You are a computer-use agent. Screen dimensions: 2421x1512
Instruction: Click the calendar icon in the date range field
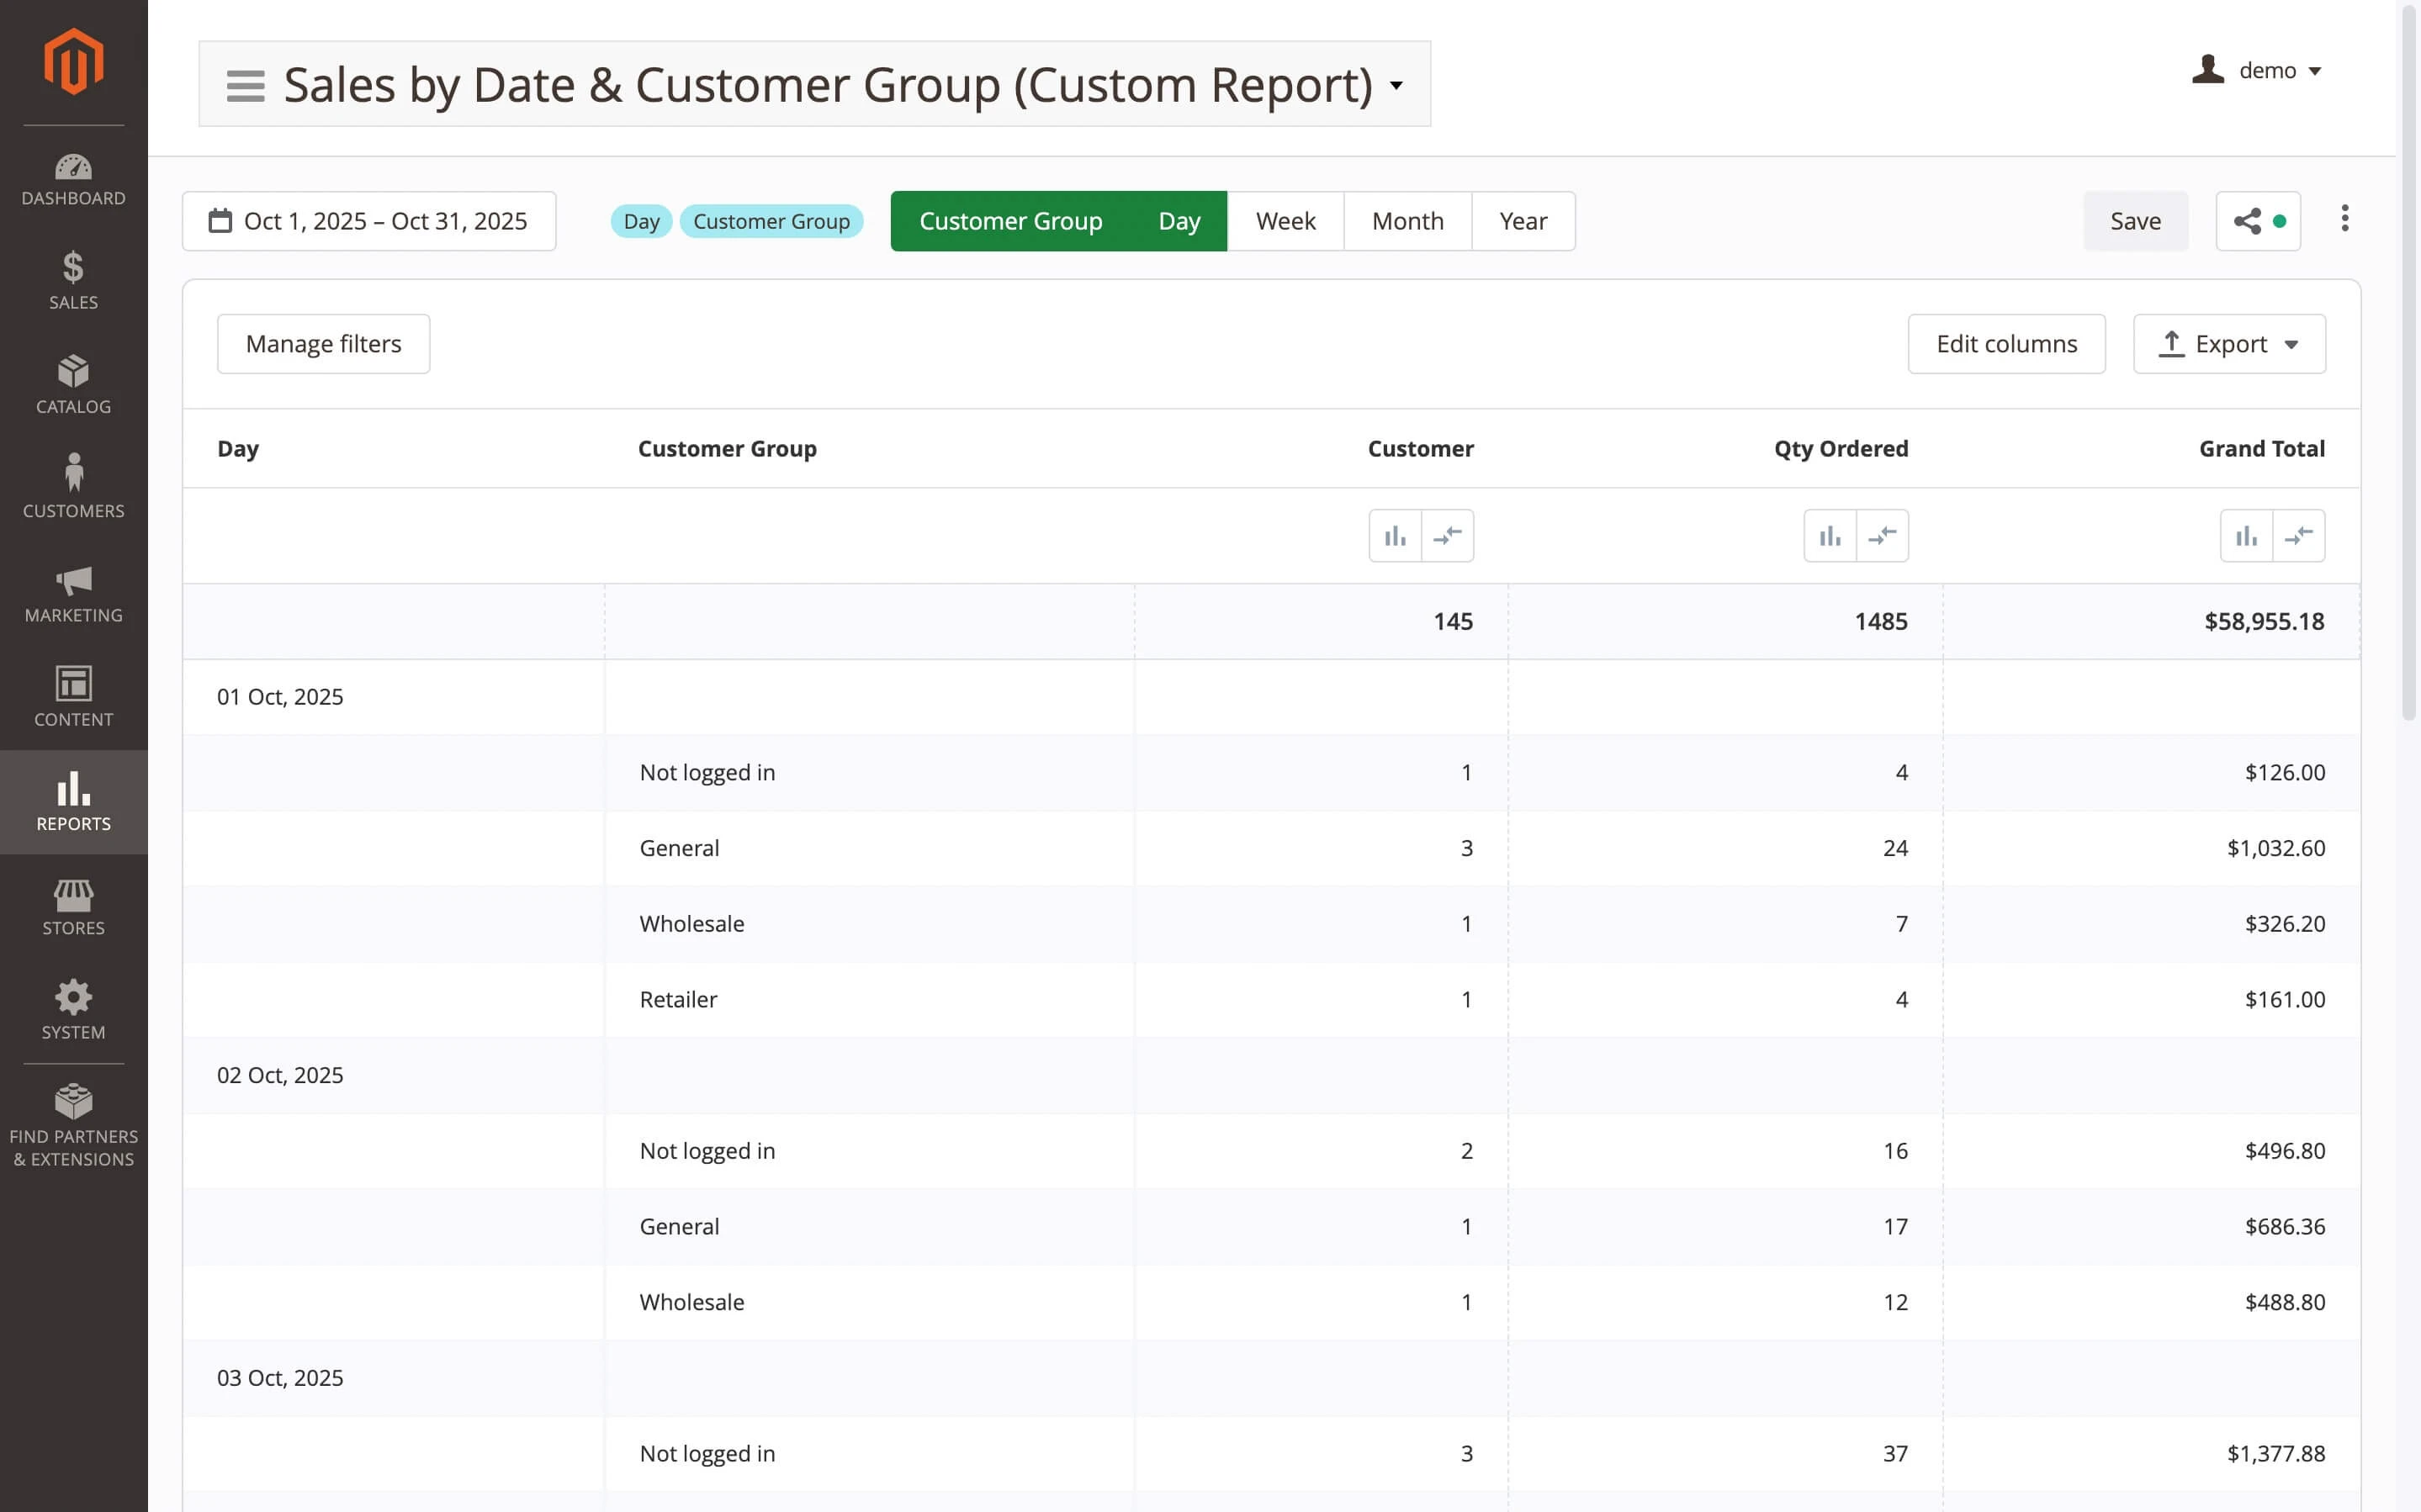[x=221, y=220]
